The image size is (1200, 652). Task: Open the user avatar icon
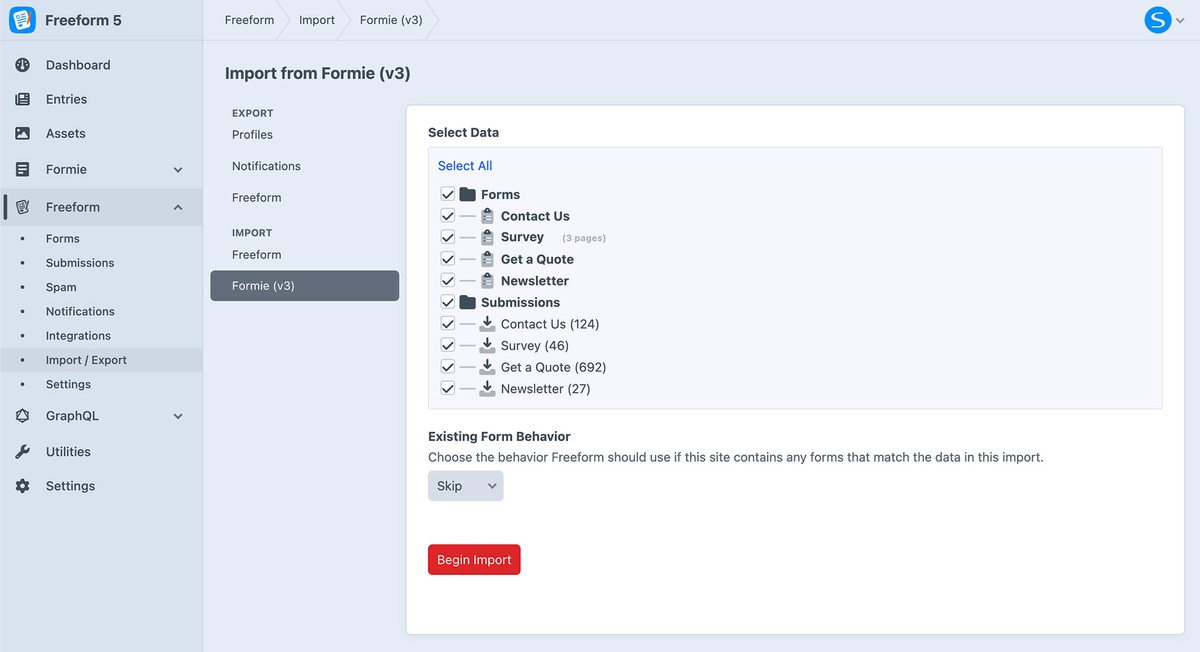pos(1158,20)
